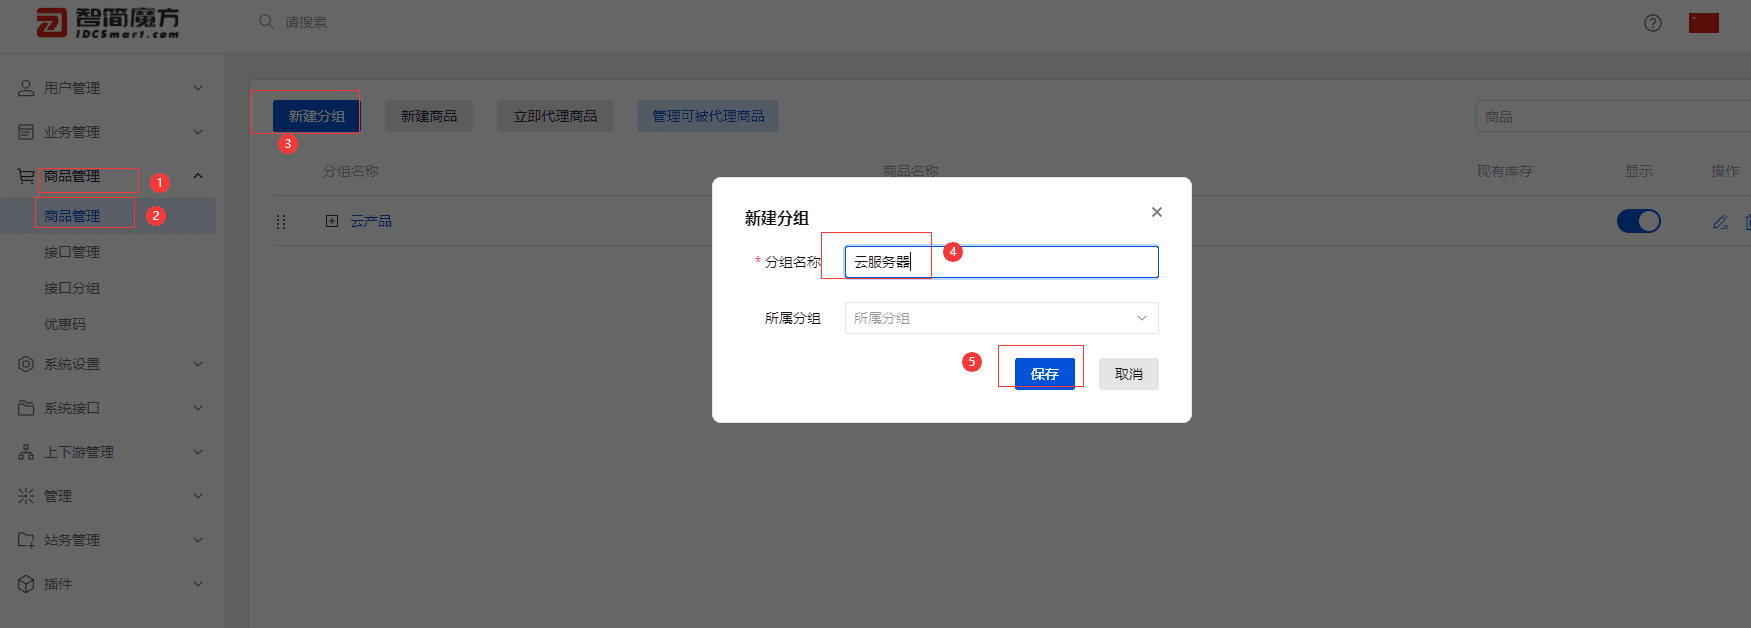Screen dimensions: 1751x628
Task: Click the 分组名称 column header
Action: point(351,171)
